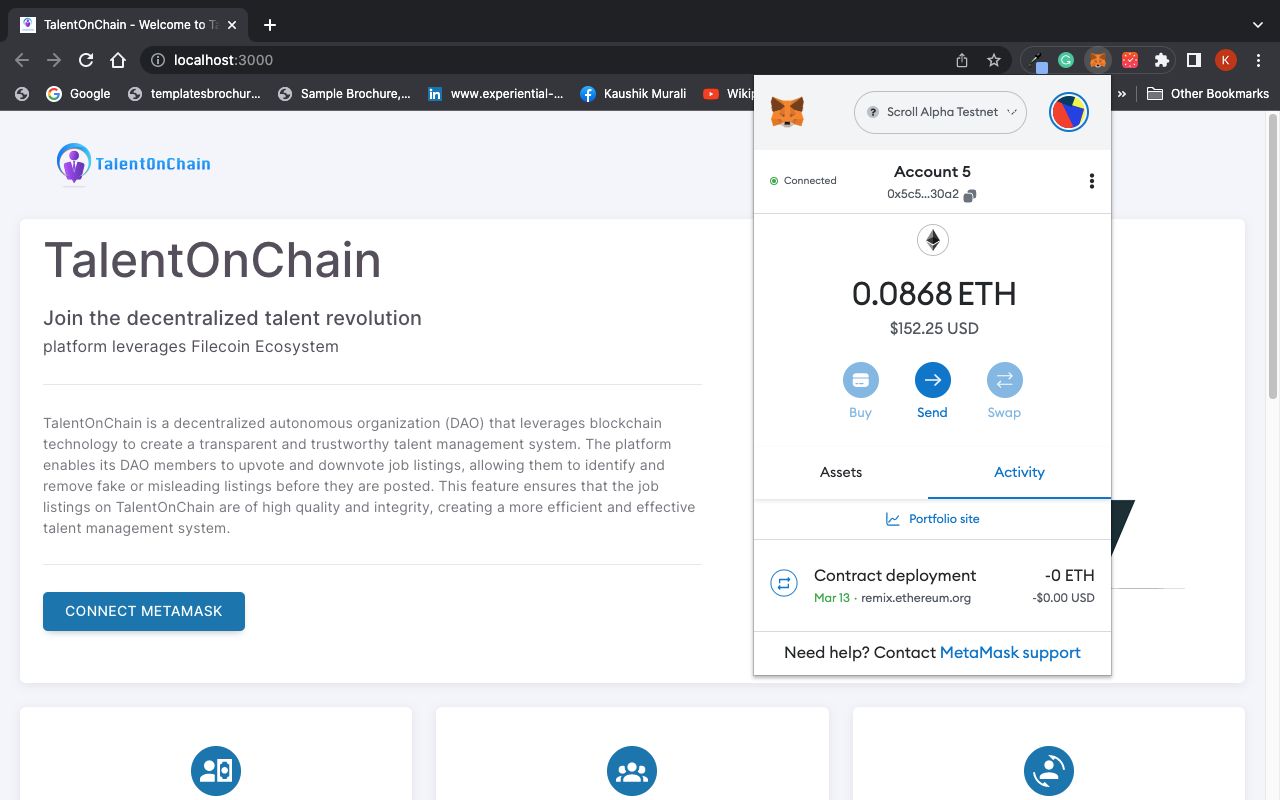Screen dimensions: 1280x800
Task: Open the Sample Brochure bookmark
Action: (x=343, y=93)
